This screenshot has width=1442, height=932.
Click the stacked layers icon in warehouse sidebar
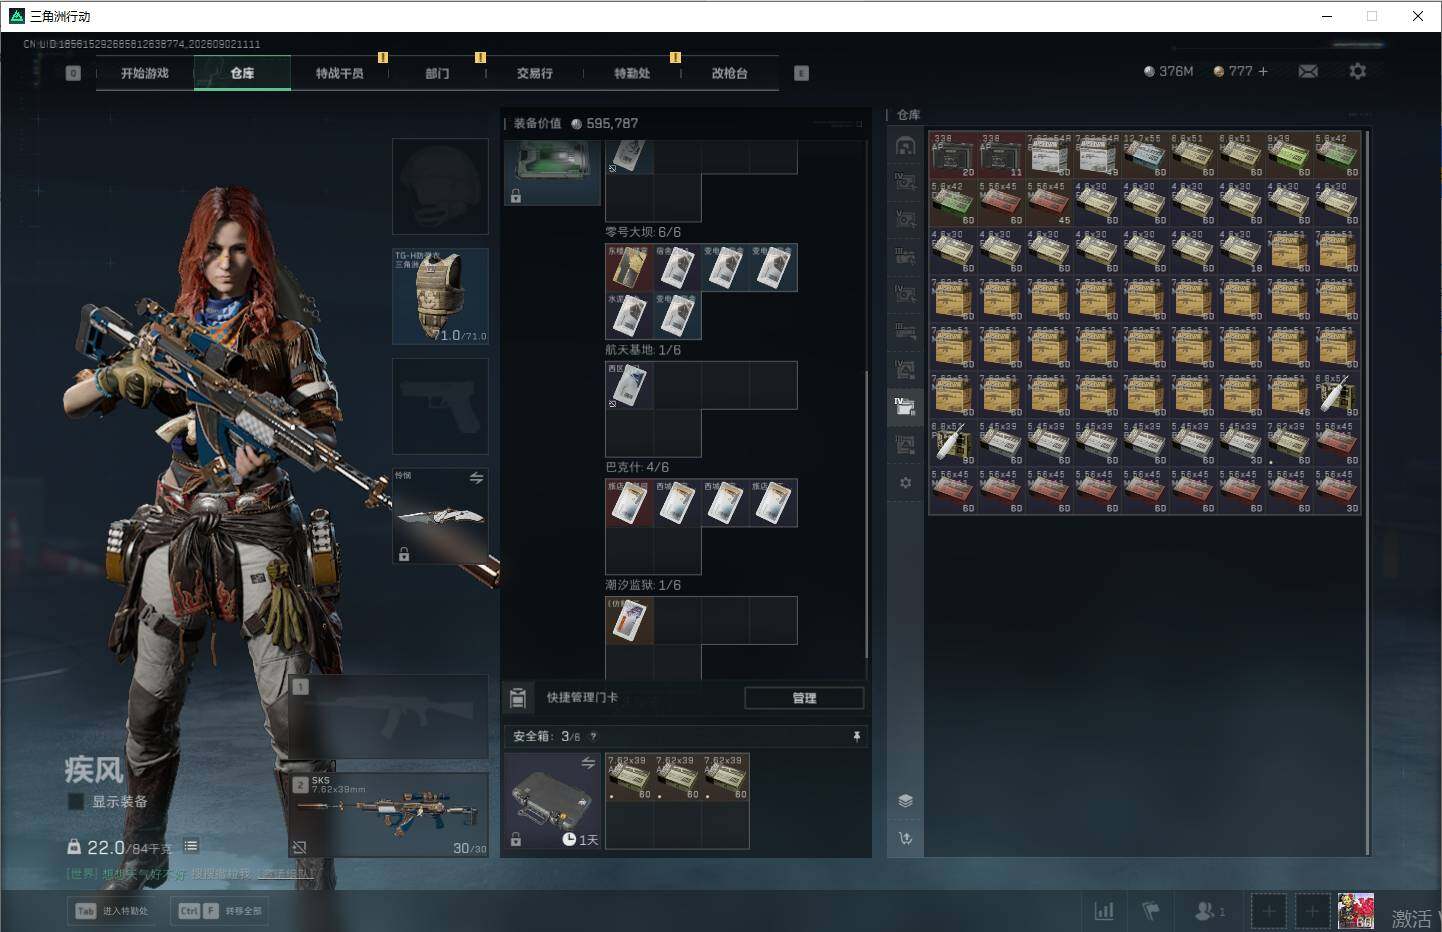(905, 800)
